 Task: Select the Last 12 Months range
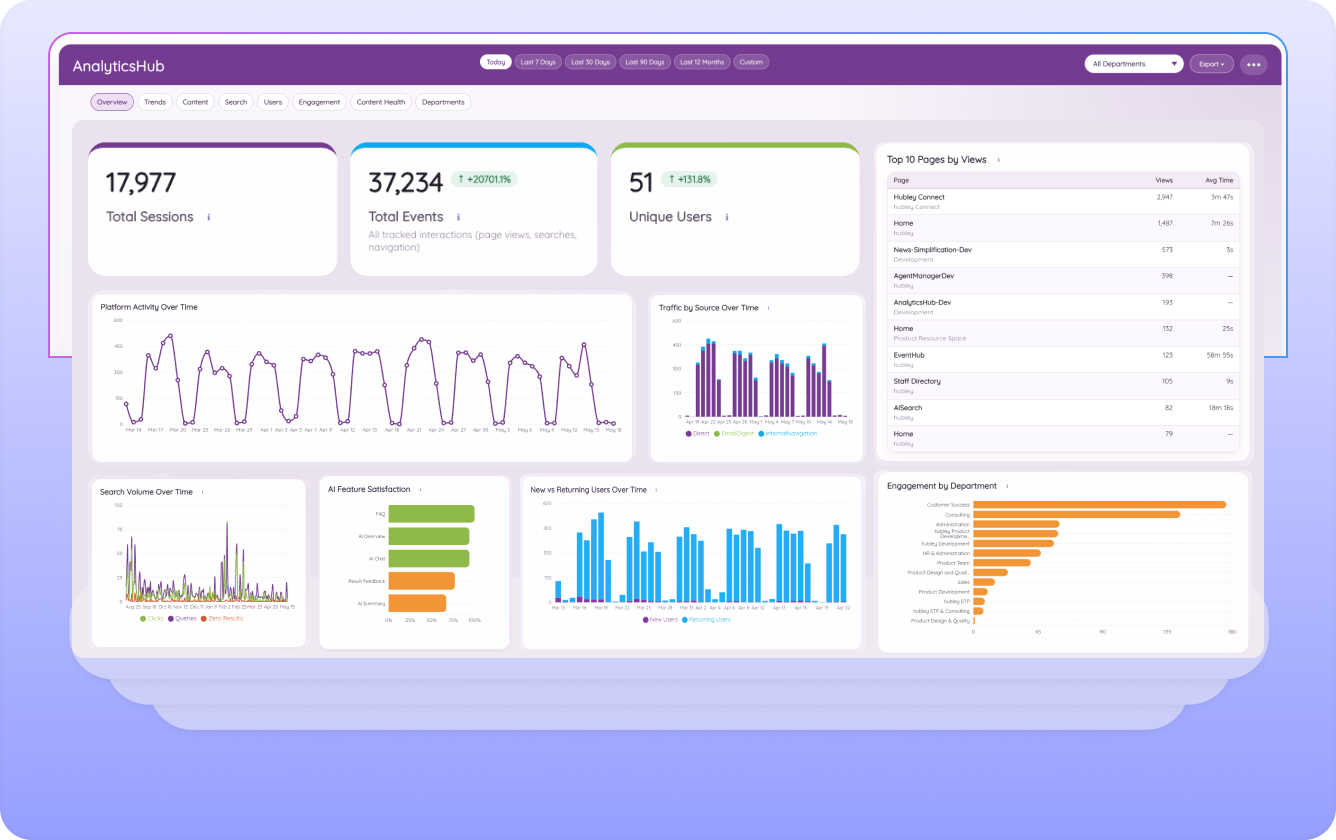click(x=702, y=62)
